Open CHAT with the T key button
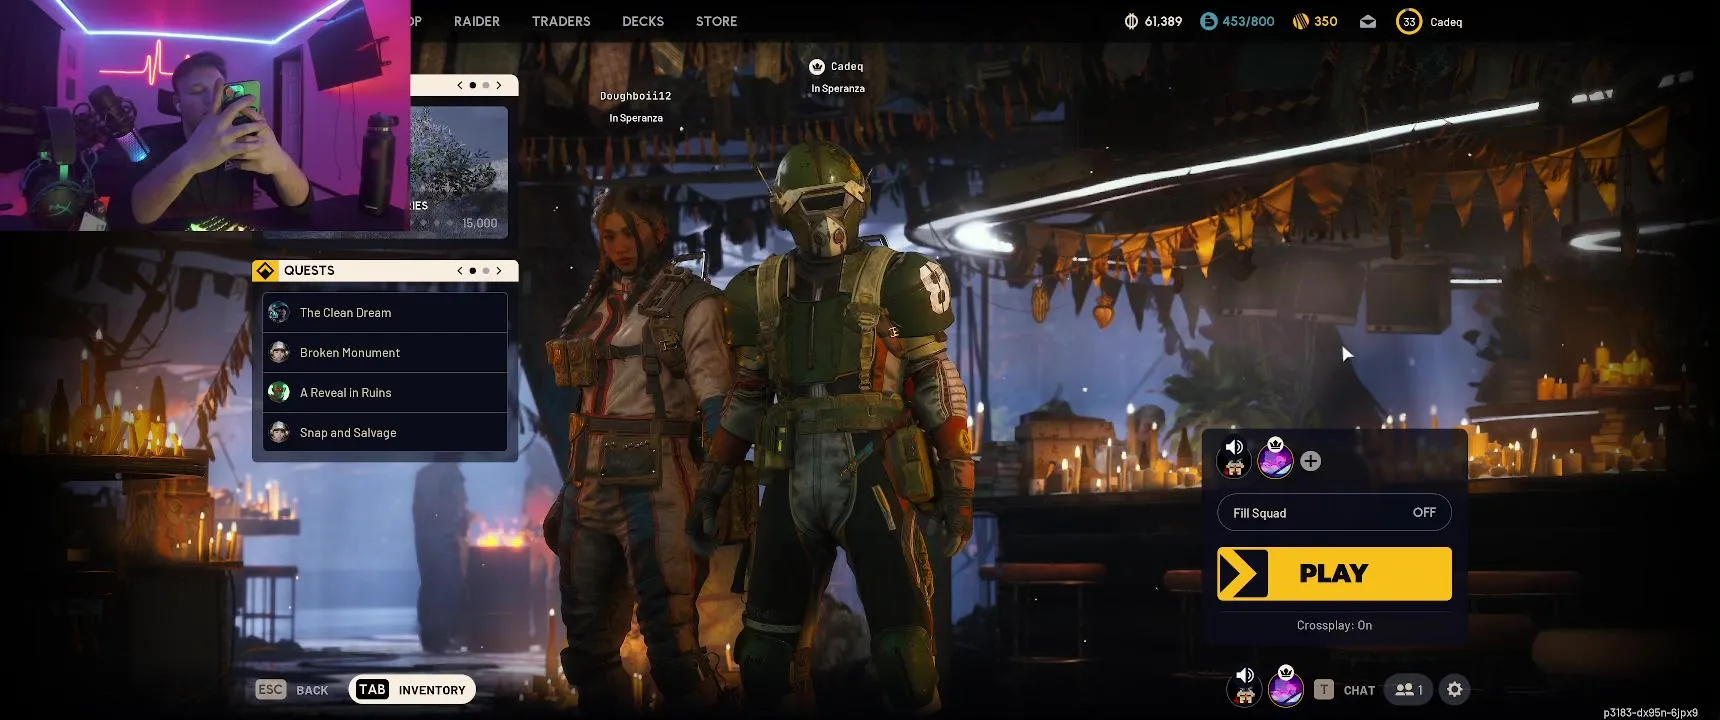Screen dimensions: 1720x720 (x=1345, y=689)
